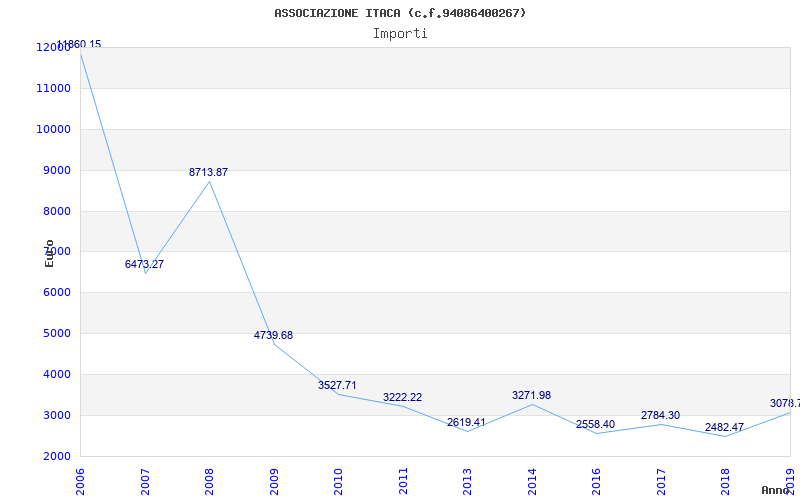Click the x-axis year 2011

tap(404, 481)
